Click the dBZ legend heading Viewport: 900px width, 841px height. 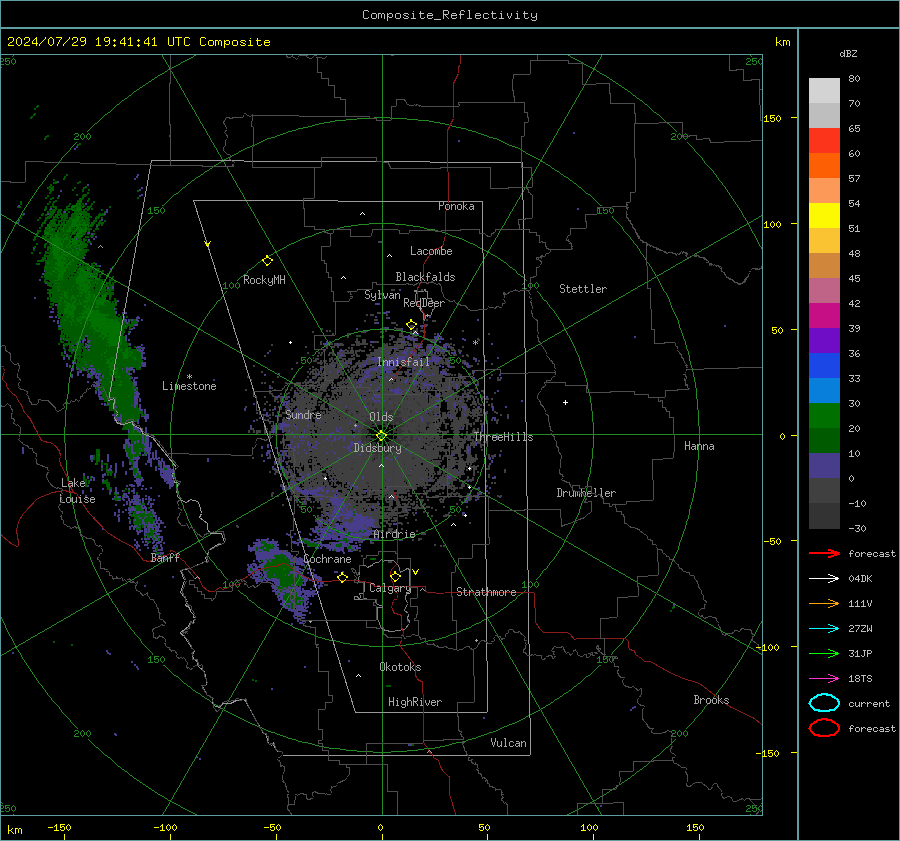click(x=848, y=53)
